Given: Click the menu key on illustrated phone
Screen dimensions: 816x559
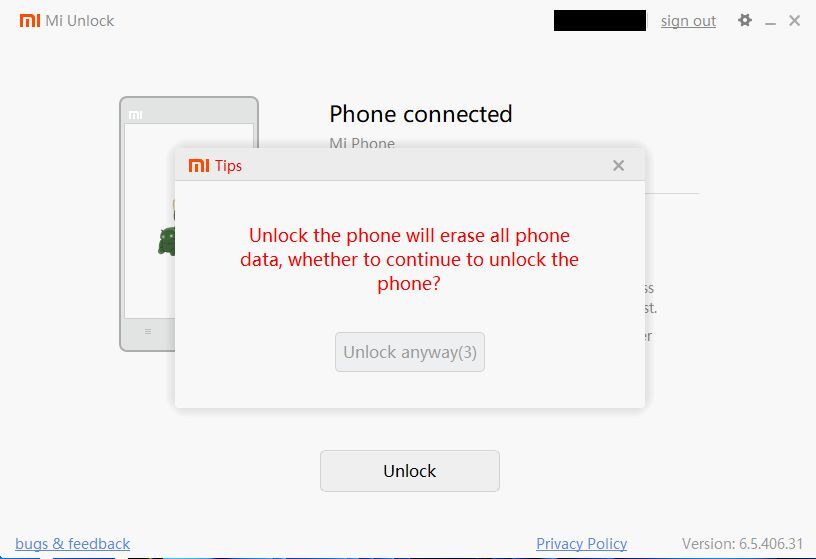Looking at the screenshot, I should coord(148,332).
